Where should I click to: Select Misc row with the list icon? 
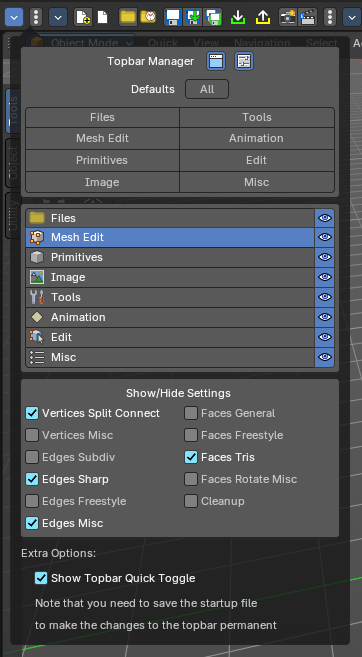(x=170, y=357)
